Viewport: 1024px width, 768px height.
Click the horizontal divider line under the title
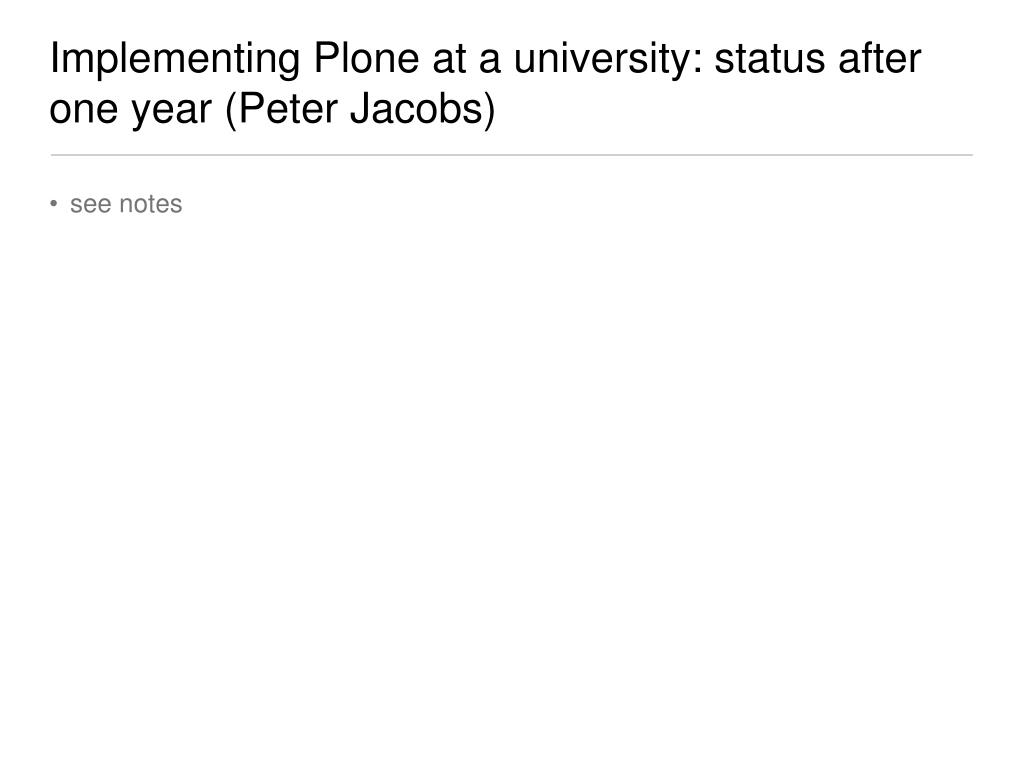(x=511, y=155)
